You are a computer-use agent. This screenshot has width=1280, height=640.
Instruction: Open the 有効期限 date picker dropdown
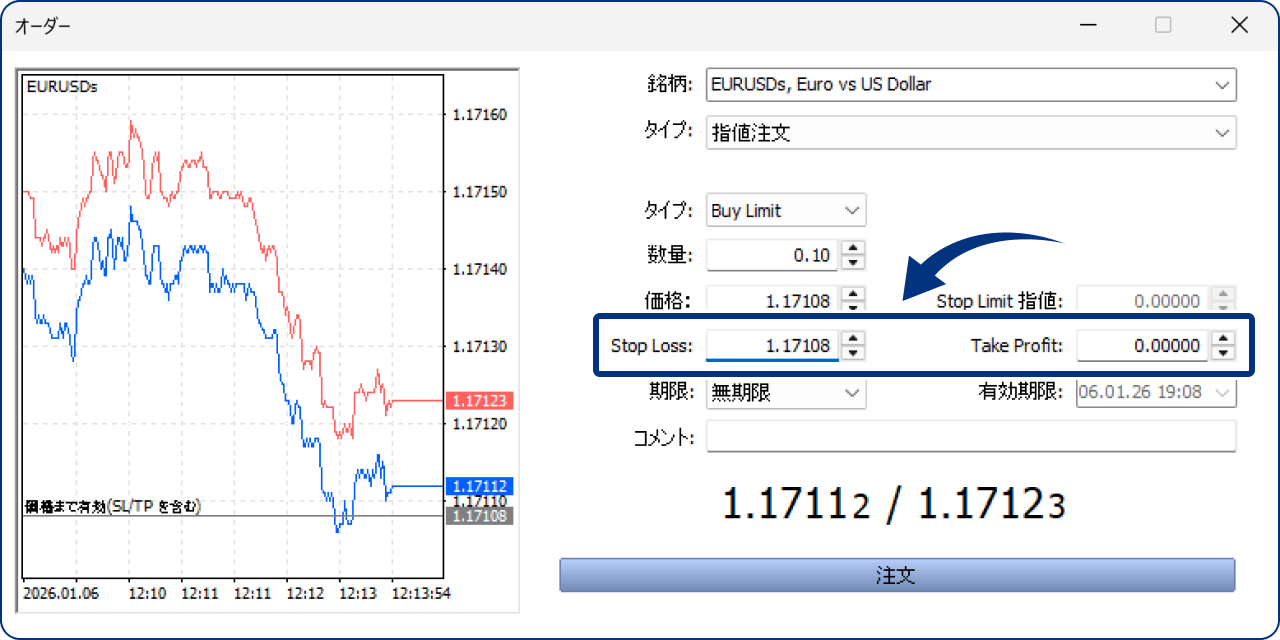pyautogui.click(x=1222, y=393)
